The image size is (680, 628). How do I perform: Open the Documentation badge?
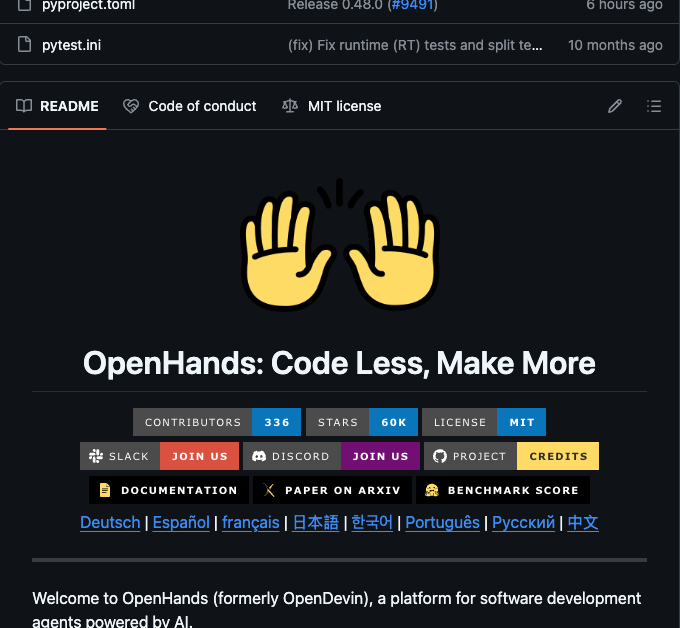tap(169, 490)
